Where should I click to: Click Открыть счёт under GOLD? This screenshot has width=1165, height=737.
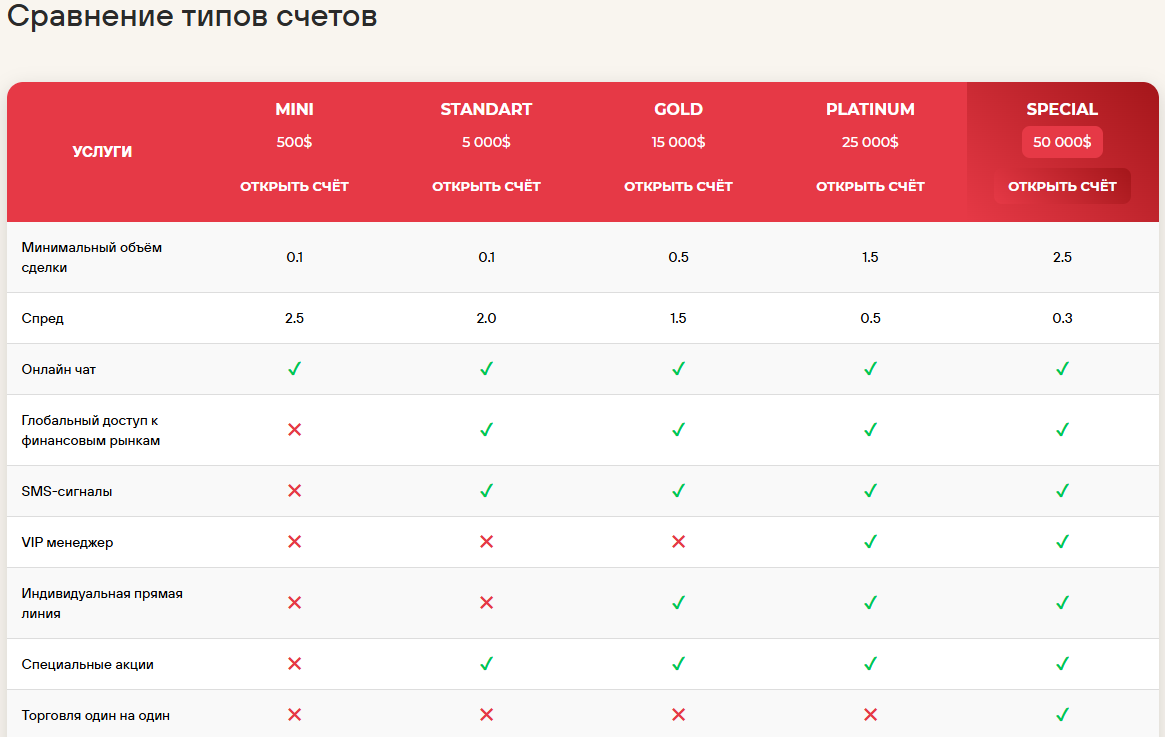[x=678, y=186]
